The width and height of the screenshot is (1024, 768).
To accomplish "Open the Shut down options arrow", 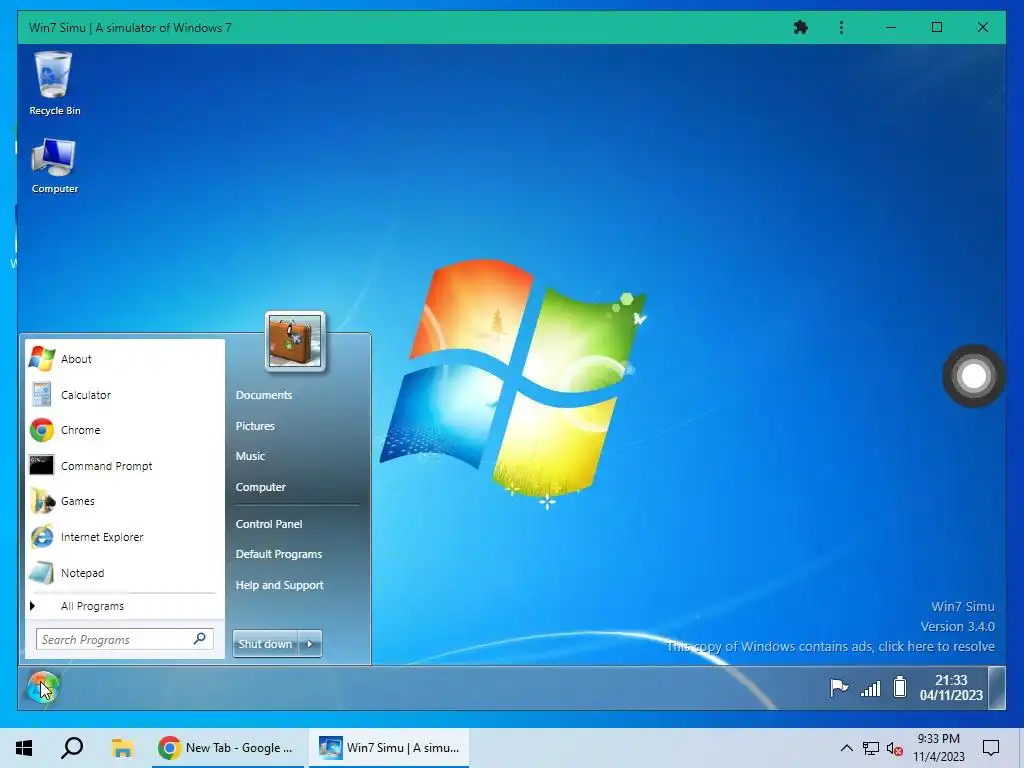I will pos(310,644).
